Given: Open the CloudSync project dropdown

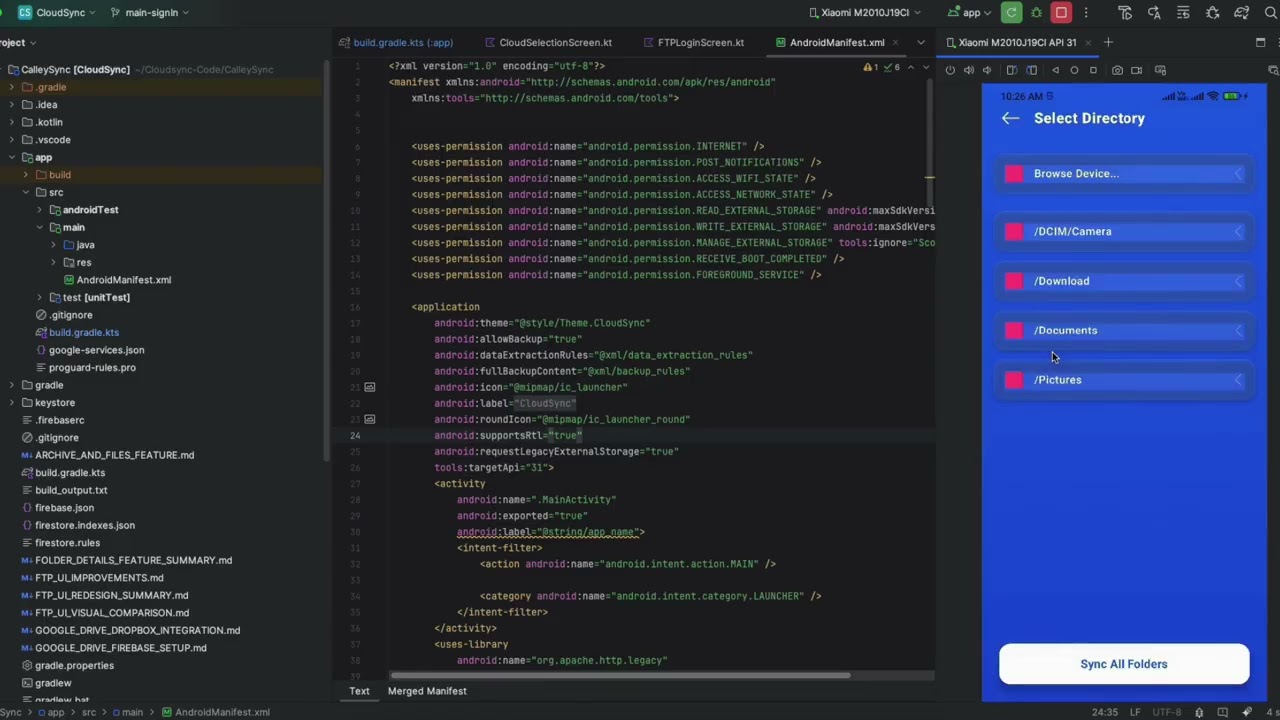Looking at the screenshot, I should (x=58, y=13).
